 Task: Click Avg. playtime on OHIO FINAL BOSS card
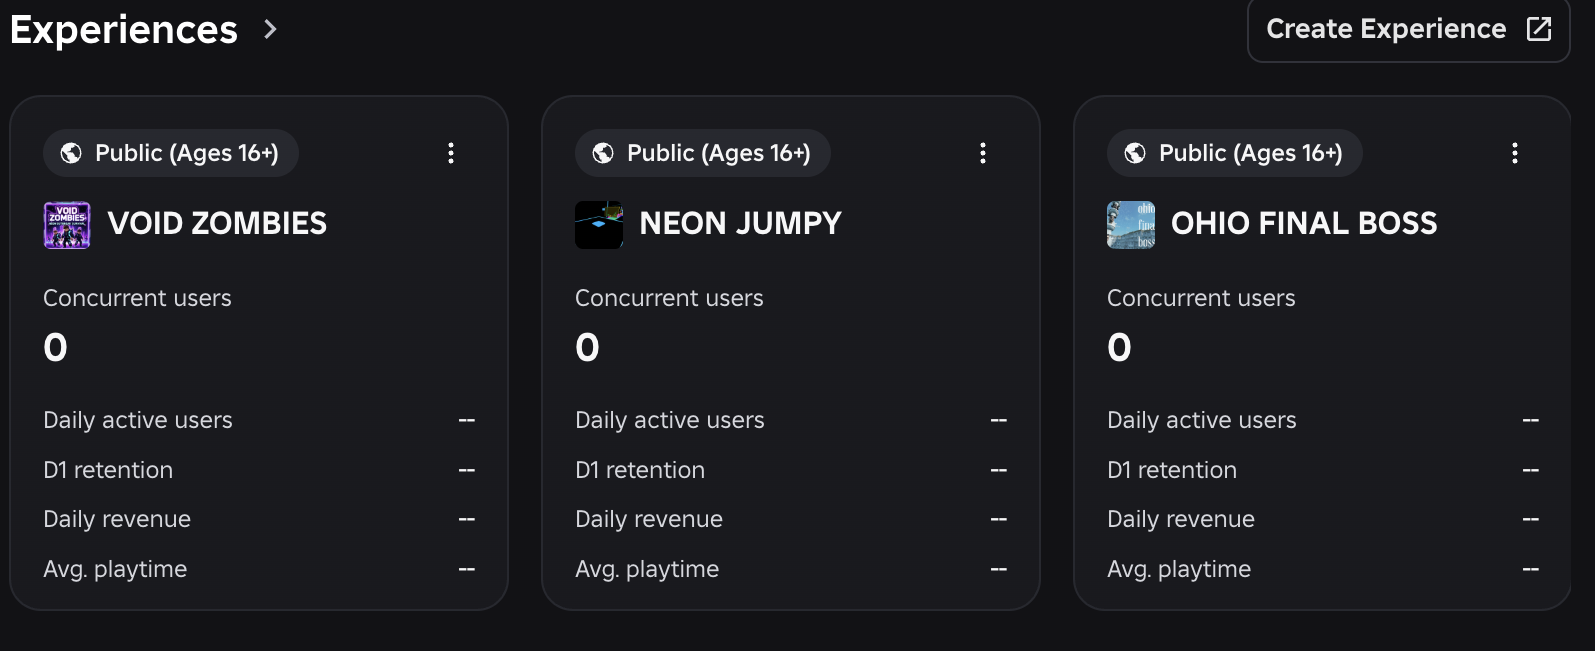click(x=1179, y=569)
